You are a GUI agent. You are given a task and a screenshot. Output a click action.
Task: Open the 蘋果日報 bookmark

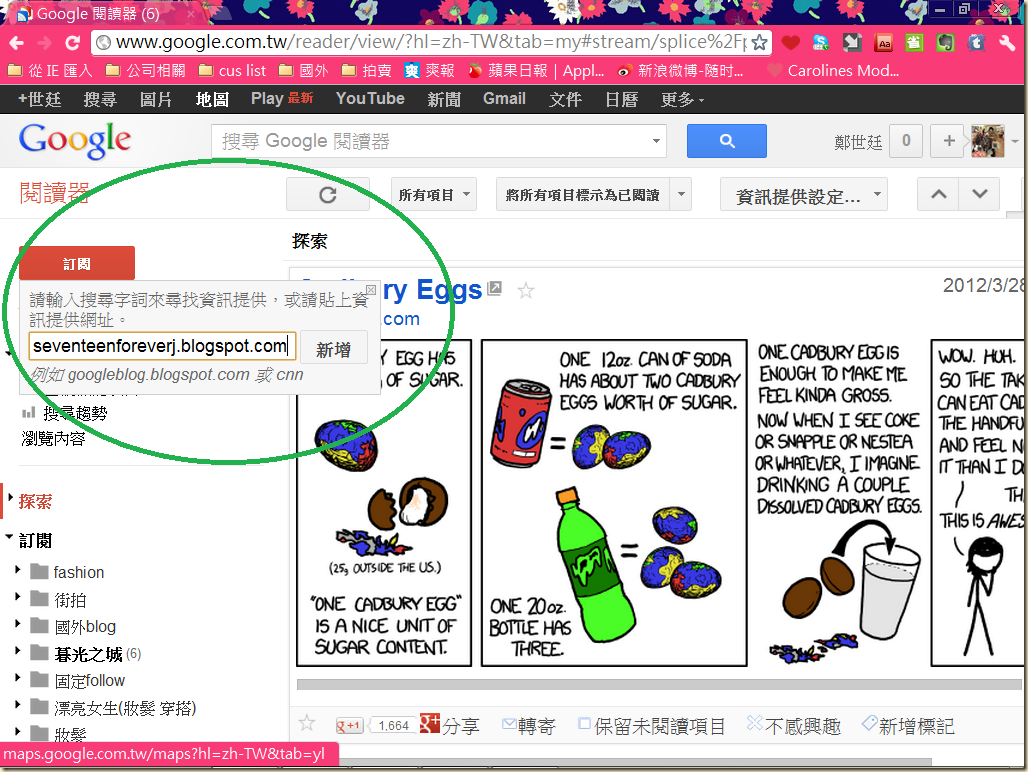[x=536, y=71]
